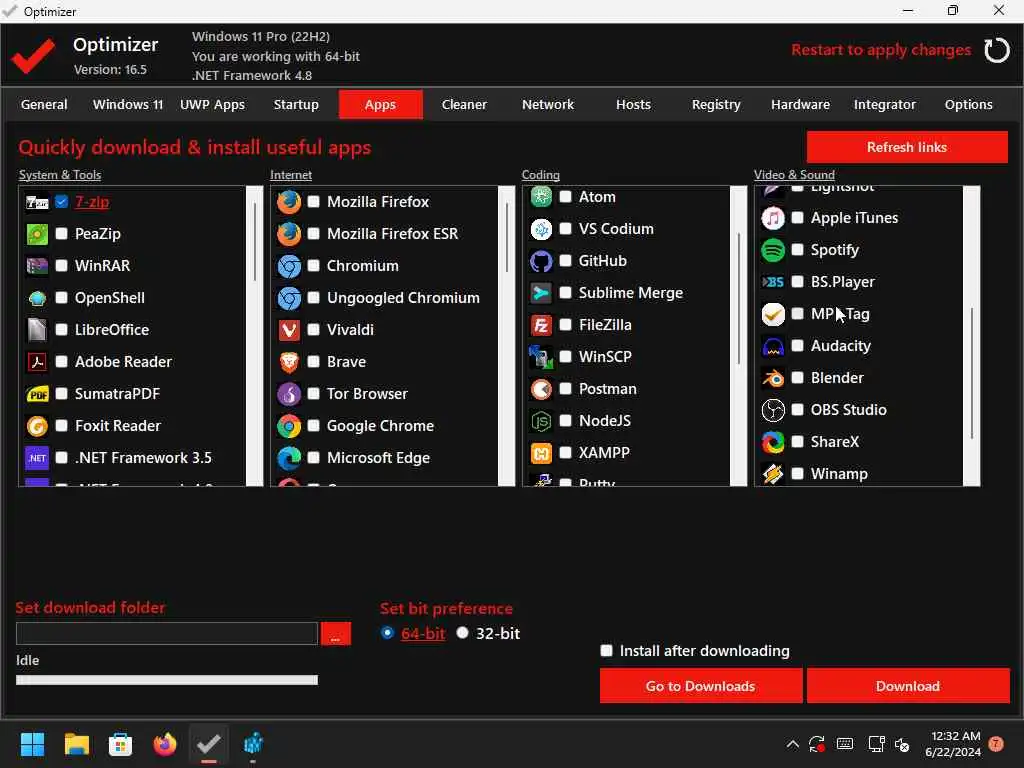Click the Postman icon
The image size is (1024, 768).
541,389
